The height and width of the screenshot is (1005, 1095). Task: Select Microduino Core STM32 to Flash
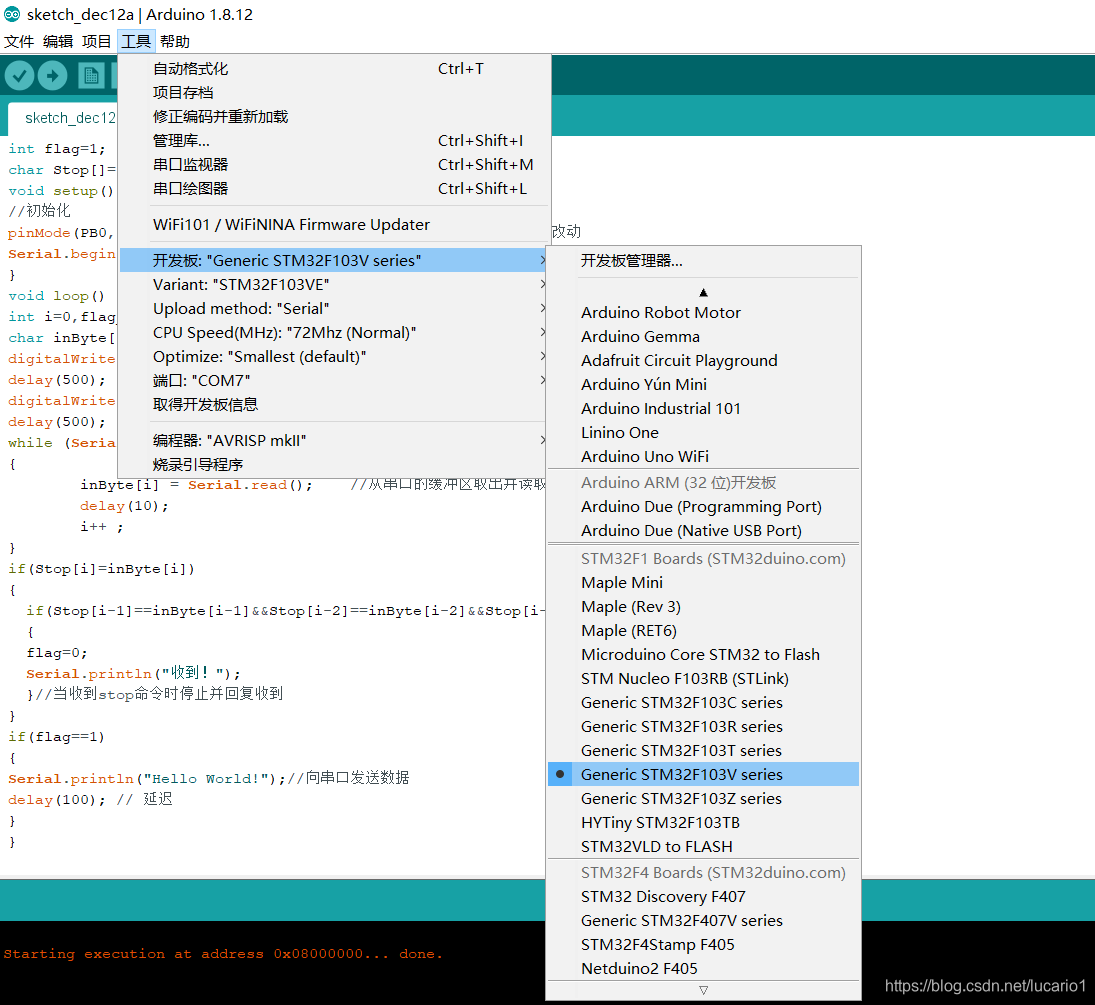tap(703, 654)
